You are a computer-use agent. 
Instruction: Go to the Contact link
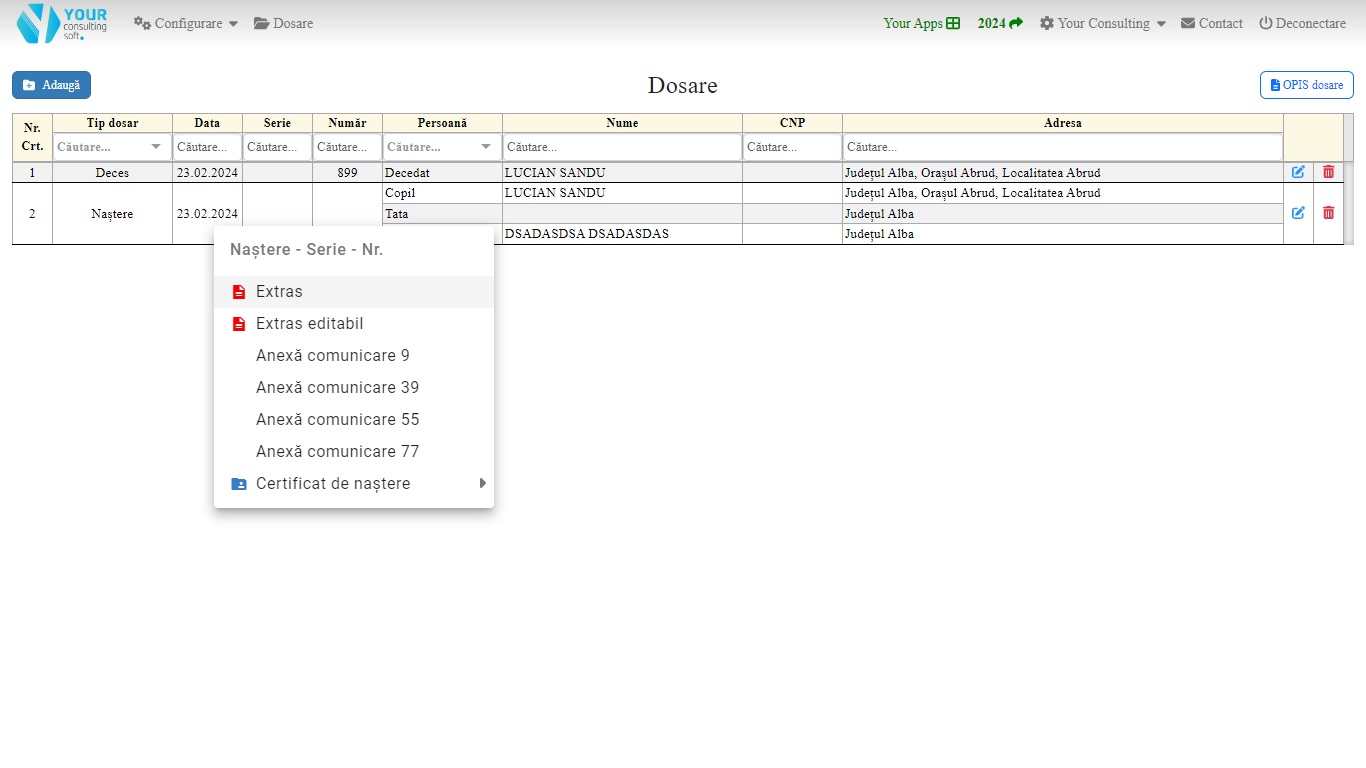coord(1211,23)
